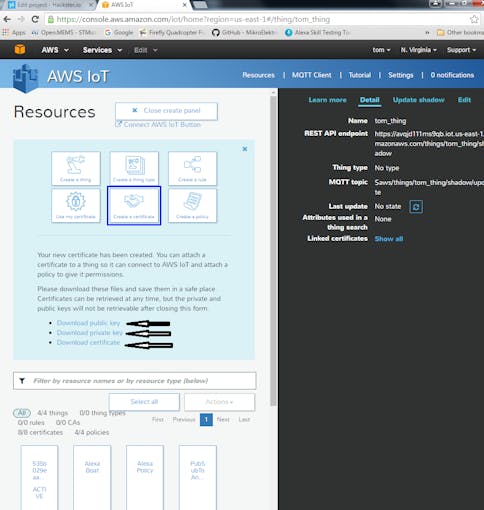Filter by 0/0 rules
The image size is (484, 510).
(x=31, y=422)
